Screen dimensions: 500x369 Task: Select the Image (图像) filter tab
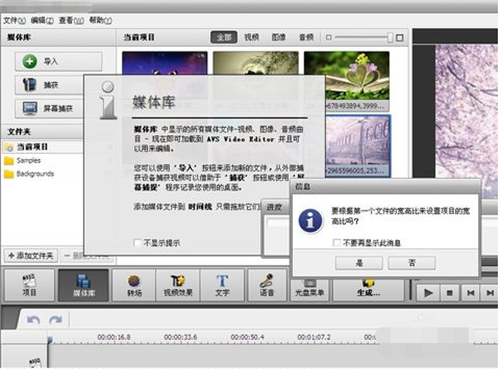point(279,37)
